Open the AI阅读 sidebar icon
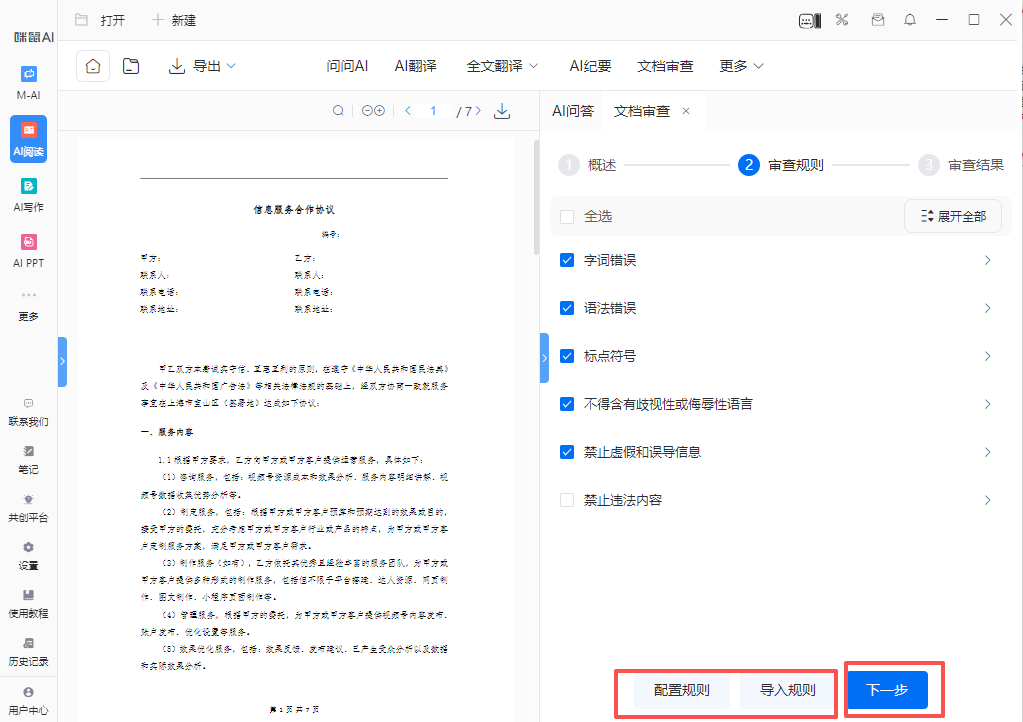Screen dimensions: 1023x722 point(29,137)
